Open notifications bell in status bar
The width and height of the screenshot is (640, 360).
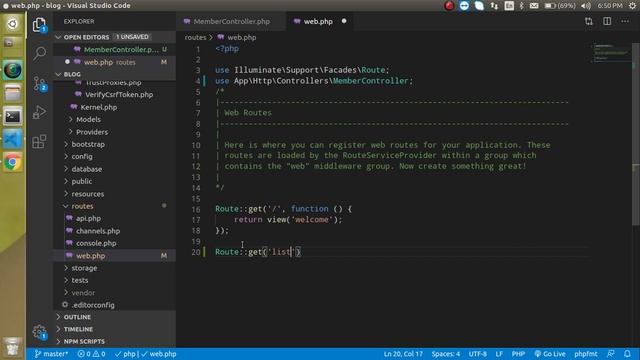pos(627,354)
